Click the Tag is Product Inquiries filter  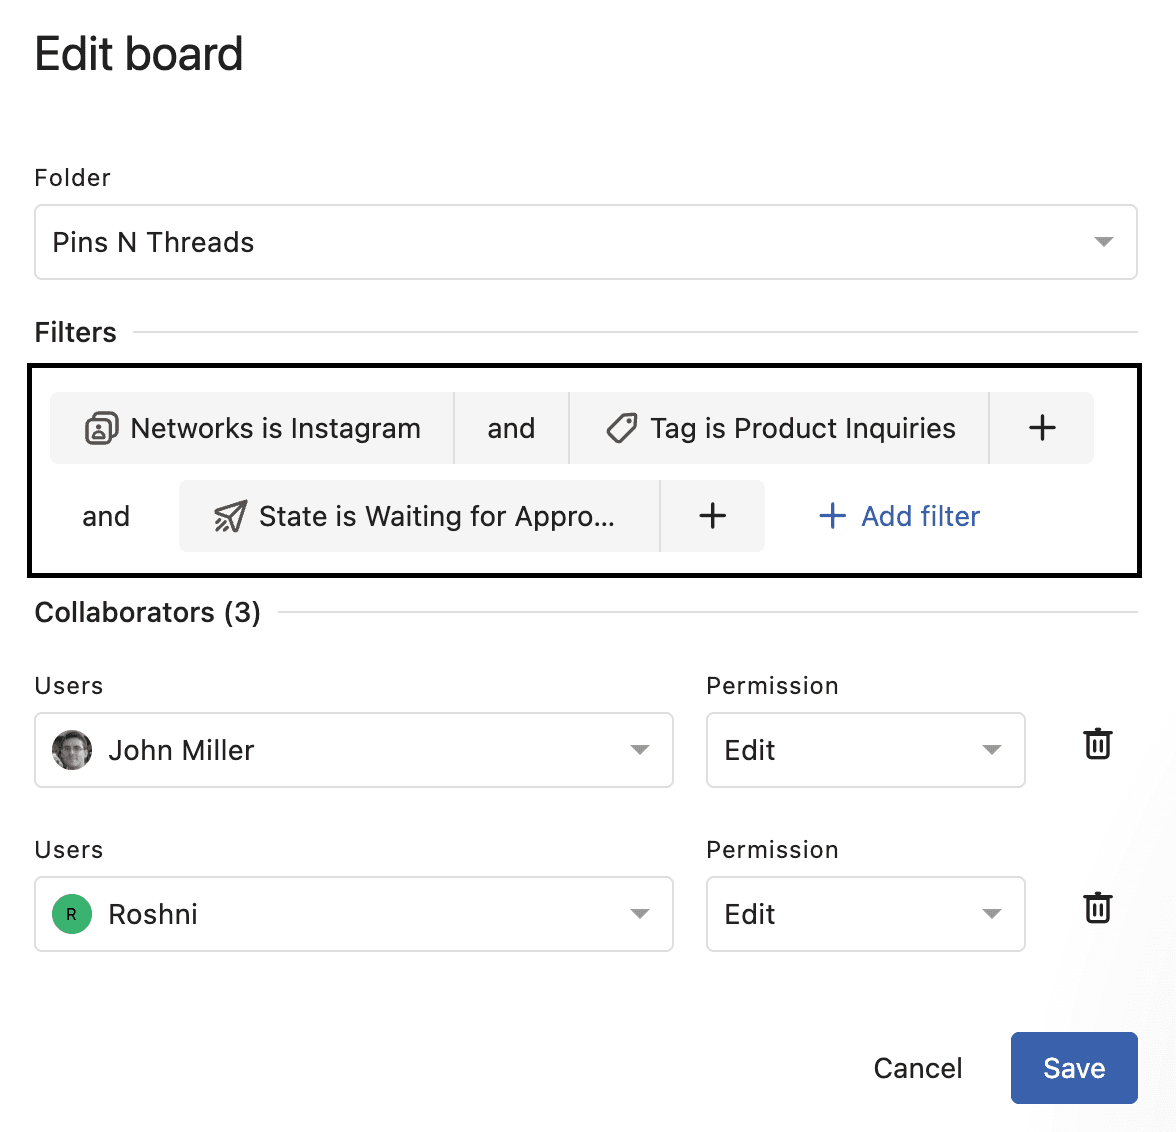coord(802,428)
